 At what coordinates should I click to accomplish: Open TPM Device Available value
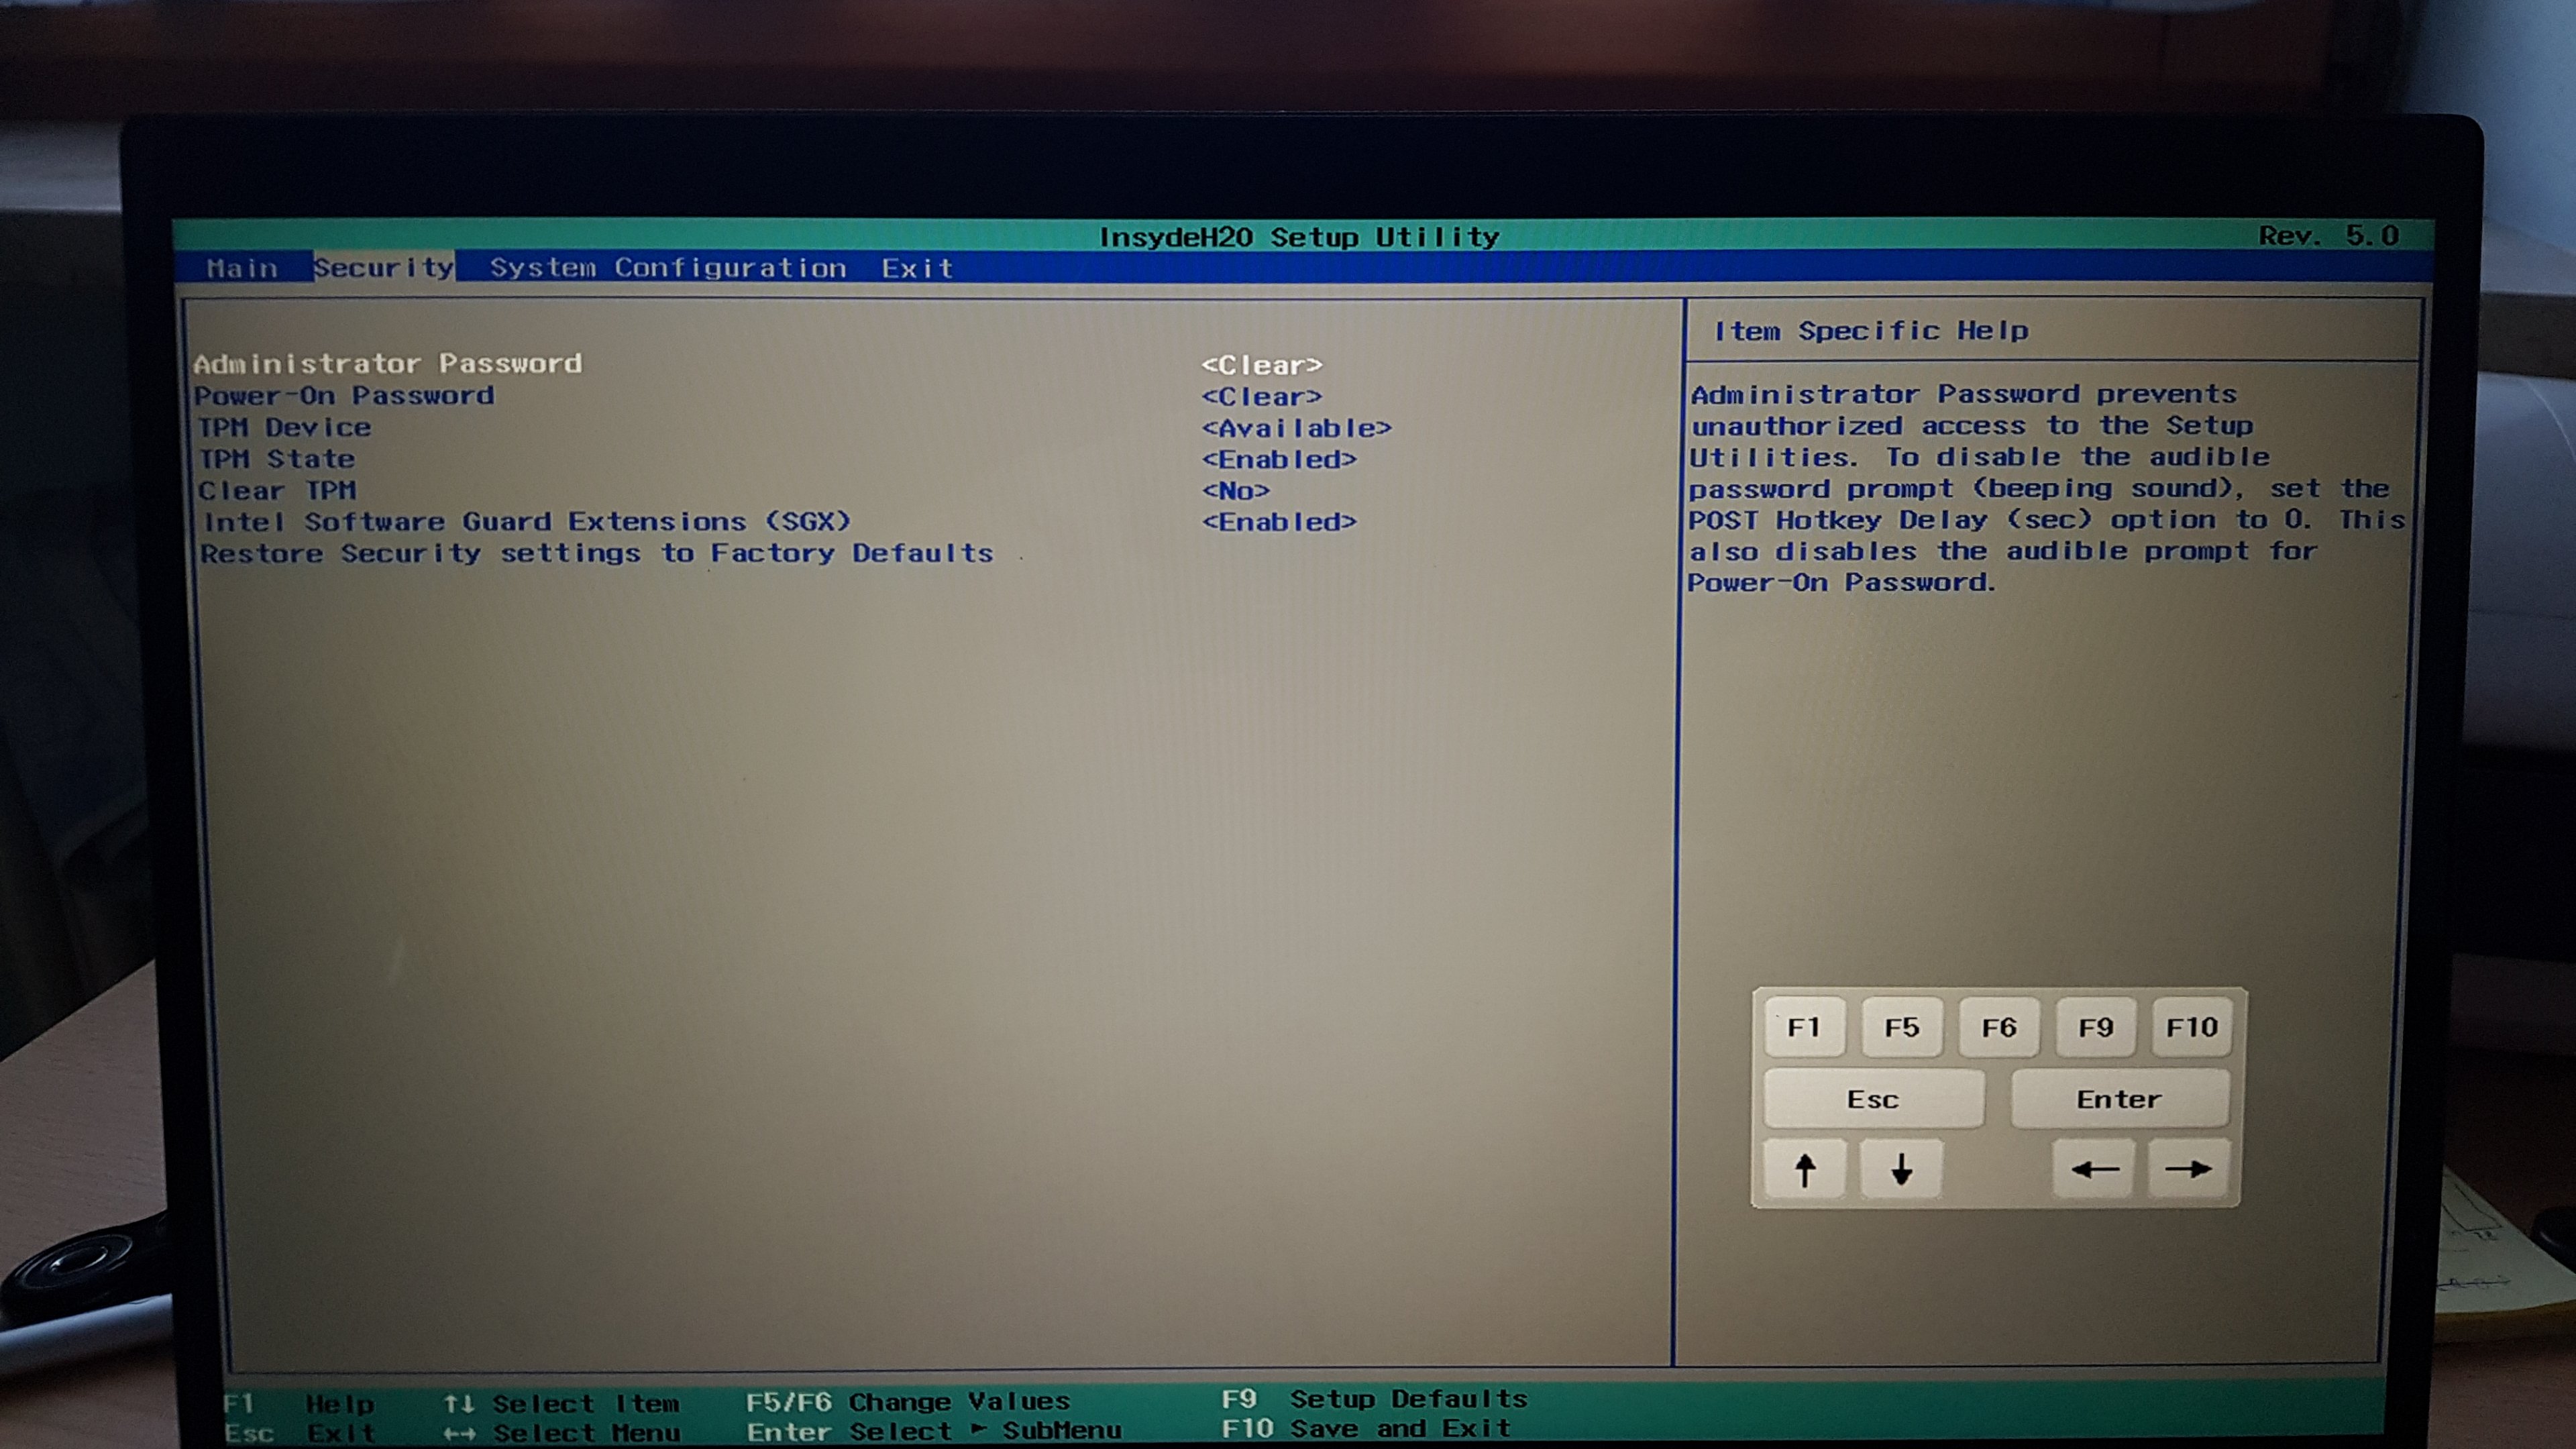[x=1296, y=428]
